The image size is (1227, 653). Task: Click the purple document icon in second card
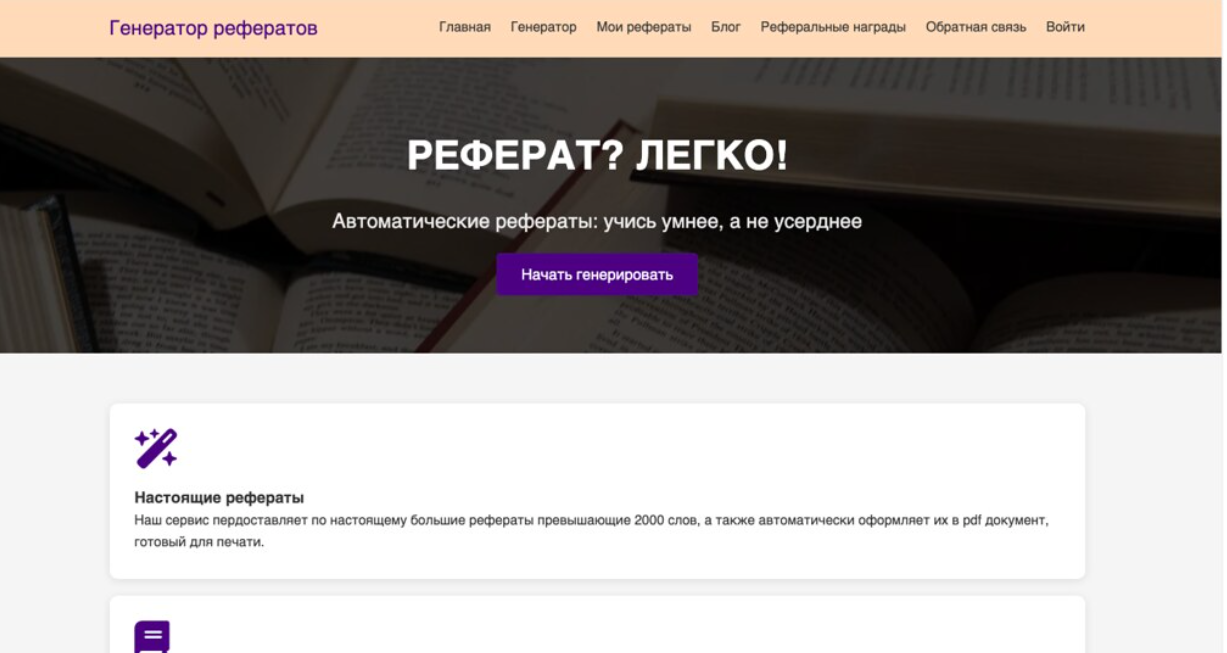152,637
